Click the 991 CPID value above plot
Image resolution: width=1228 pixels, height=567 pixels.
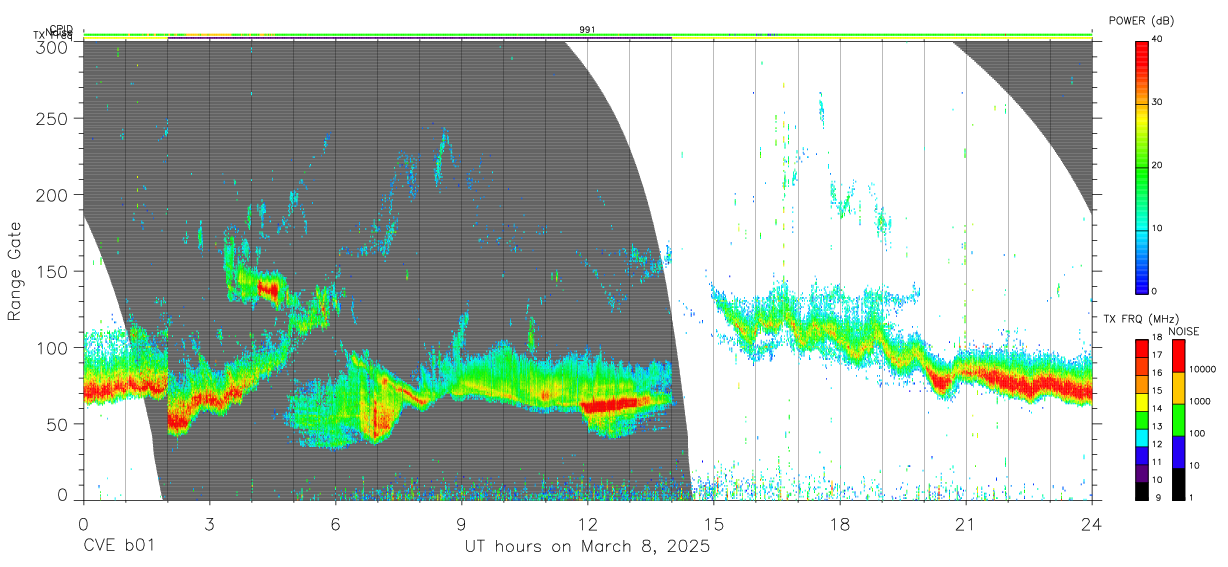(588, 30)
